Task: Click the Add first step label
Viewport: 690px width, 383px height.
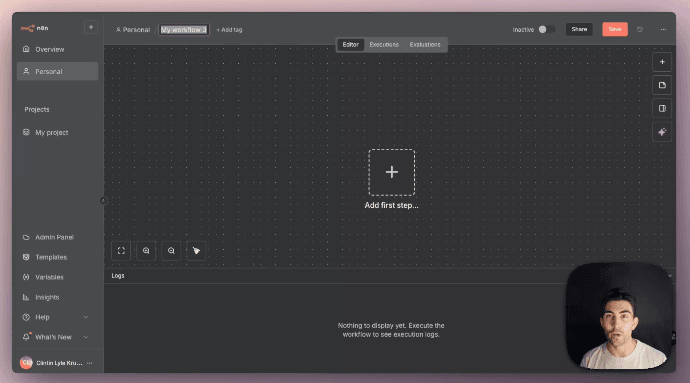Action: (392, 205)
